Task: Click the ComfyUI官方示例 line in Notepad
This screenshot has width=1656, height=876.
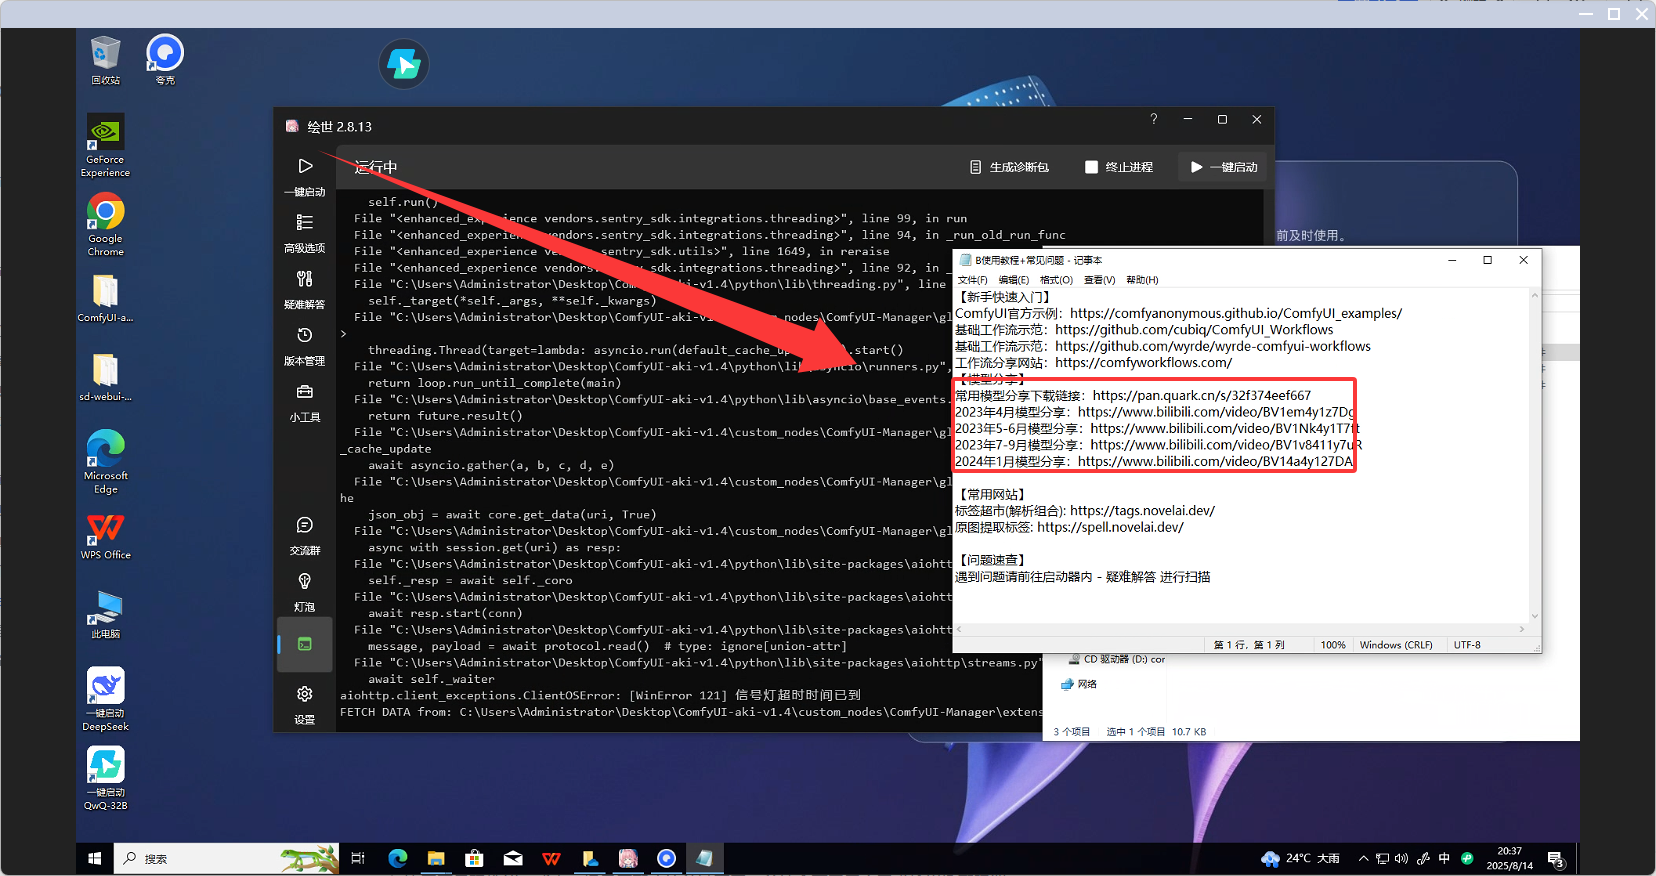Action: (x=1178, y=313)
